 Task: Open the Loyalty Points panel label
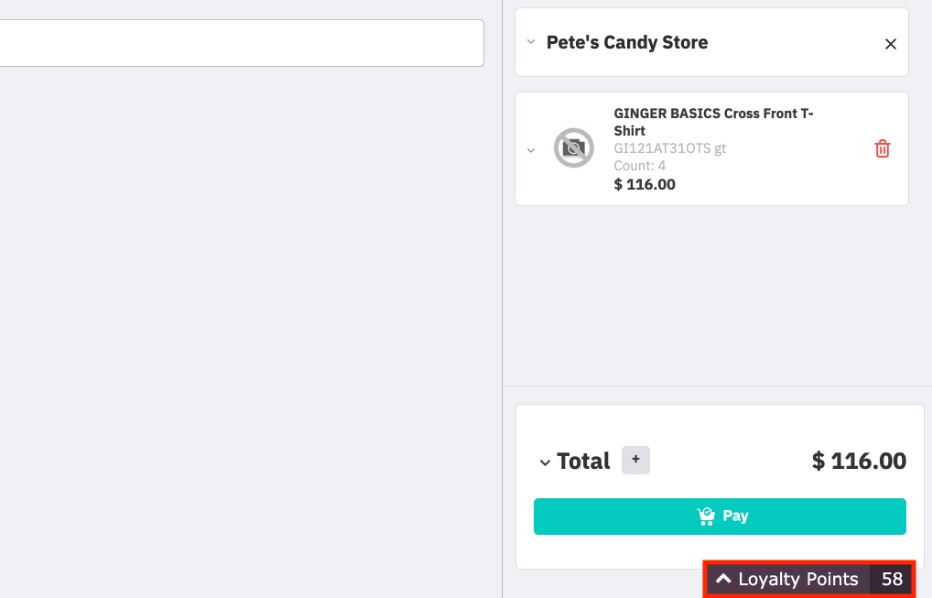tap(798, 579)
